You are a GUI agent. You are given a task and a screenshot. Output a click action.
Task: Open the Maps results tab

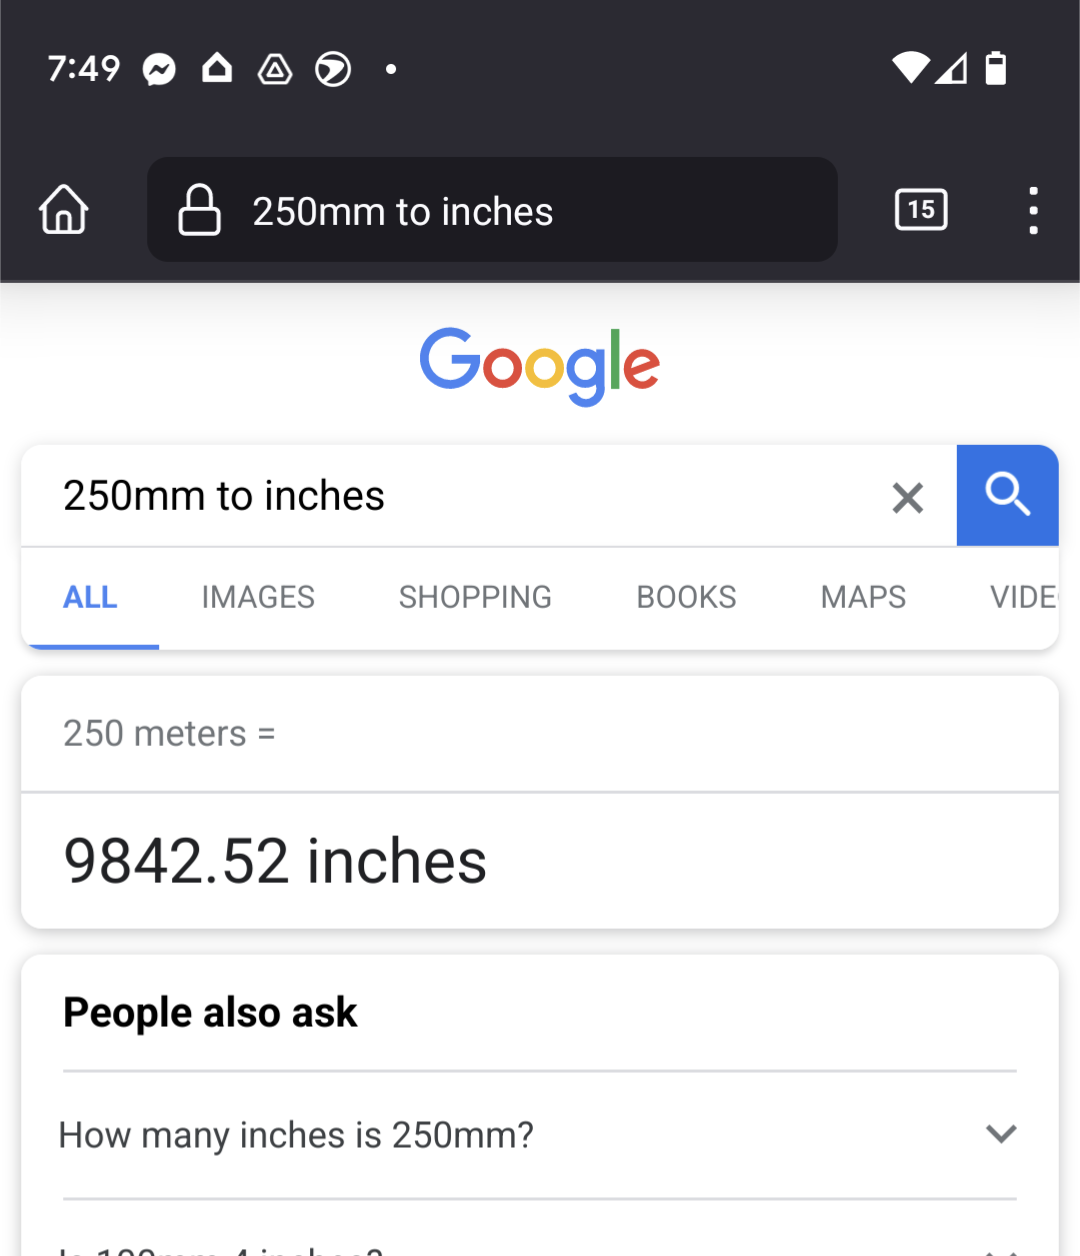863,598
